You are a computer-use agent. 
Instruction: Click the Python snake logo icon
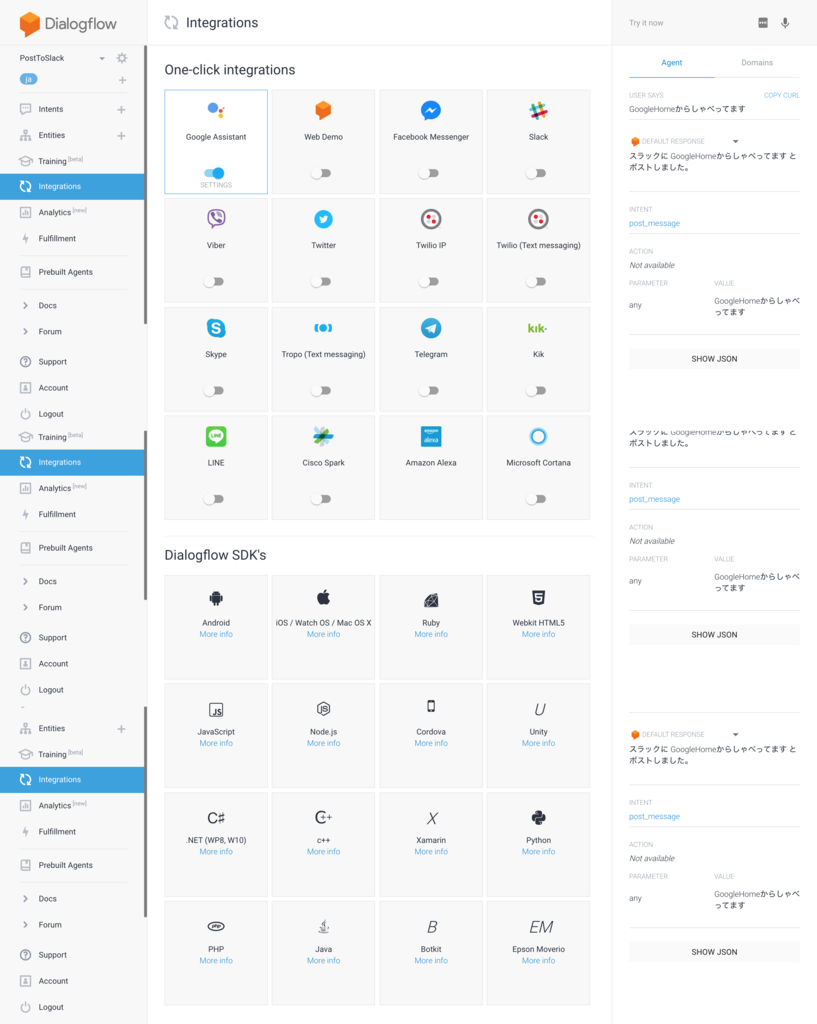tap(538, 817)
